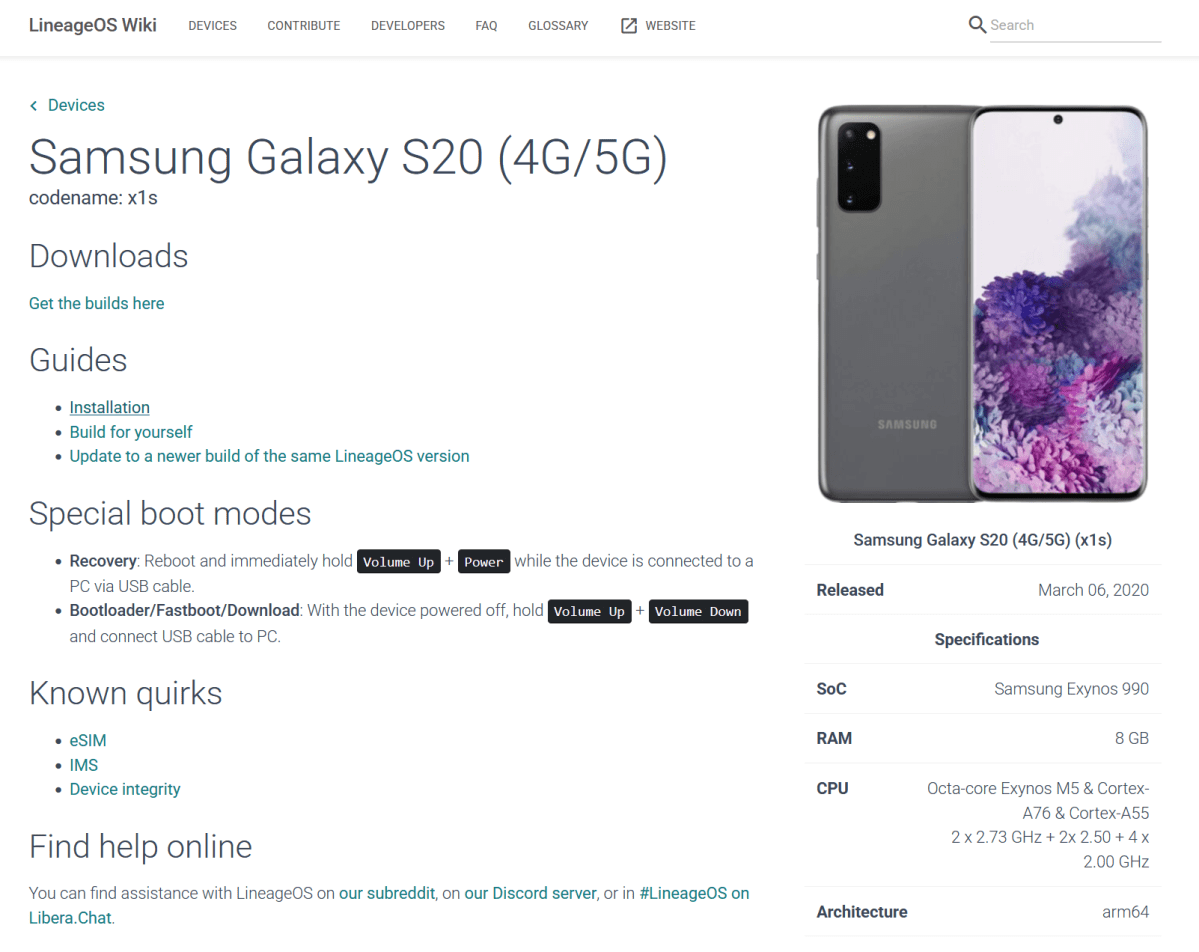Open the CONTRIBUTE menu item
This screenshot has height=952, width=1199.
(303, 26)
